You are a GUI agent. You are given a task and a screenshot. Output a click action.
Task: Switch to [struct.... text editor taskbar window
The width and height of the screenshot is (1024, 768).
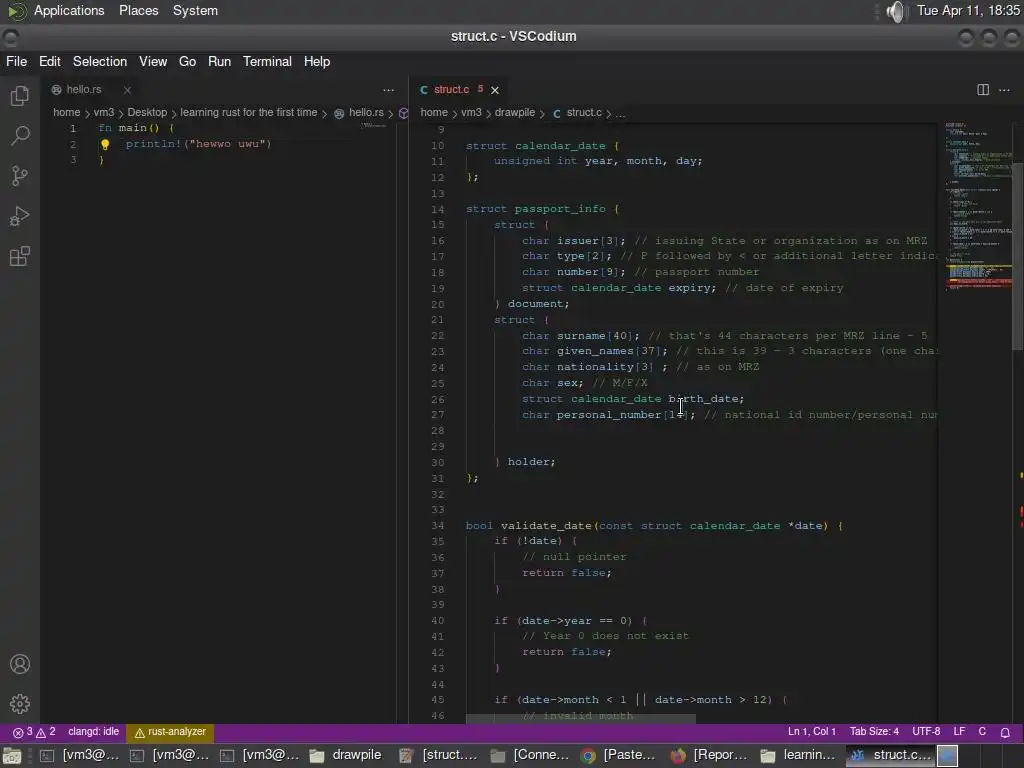[438, 756]
